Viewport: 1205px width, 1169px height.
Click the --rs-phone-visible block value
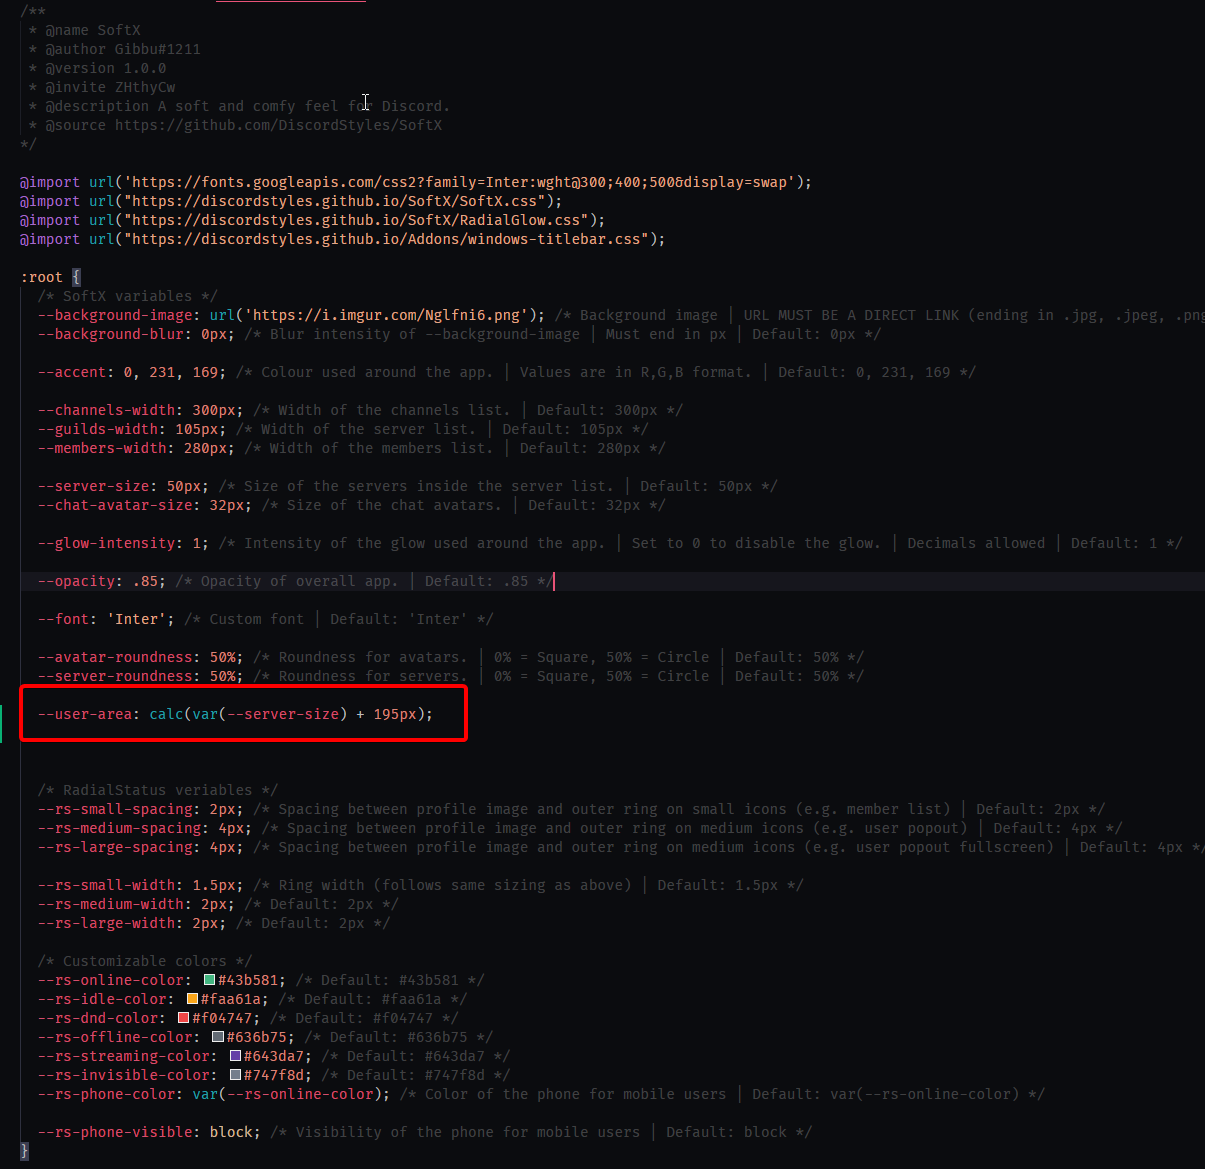[231, 1131]
